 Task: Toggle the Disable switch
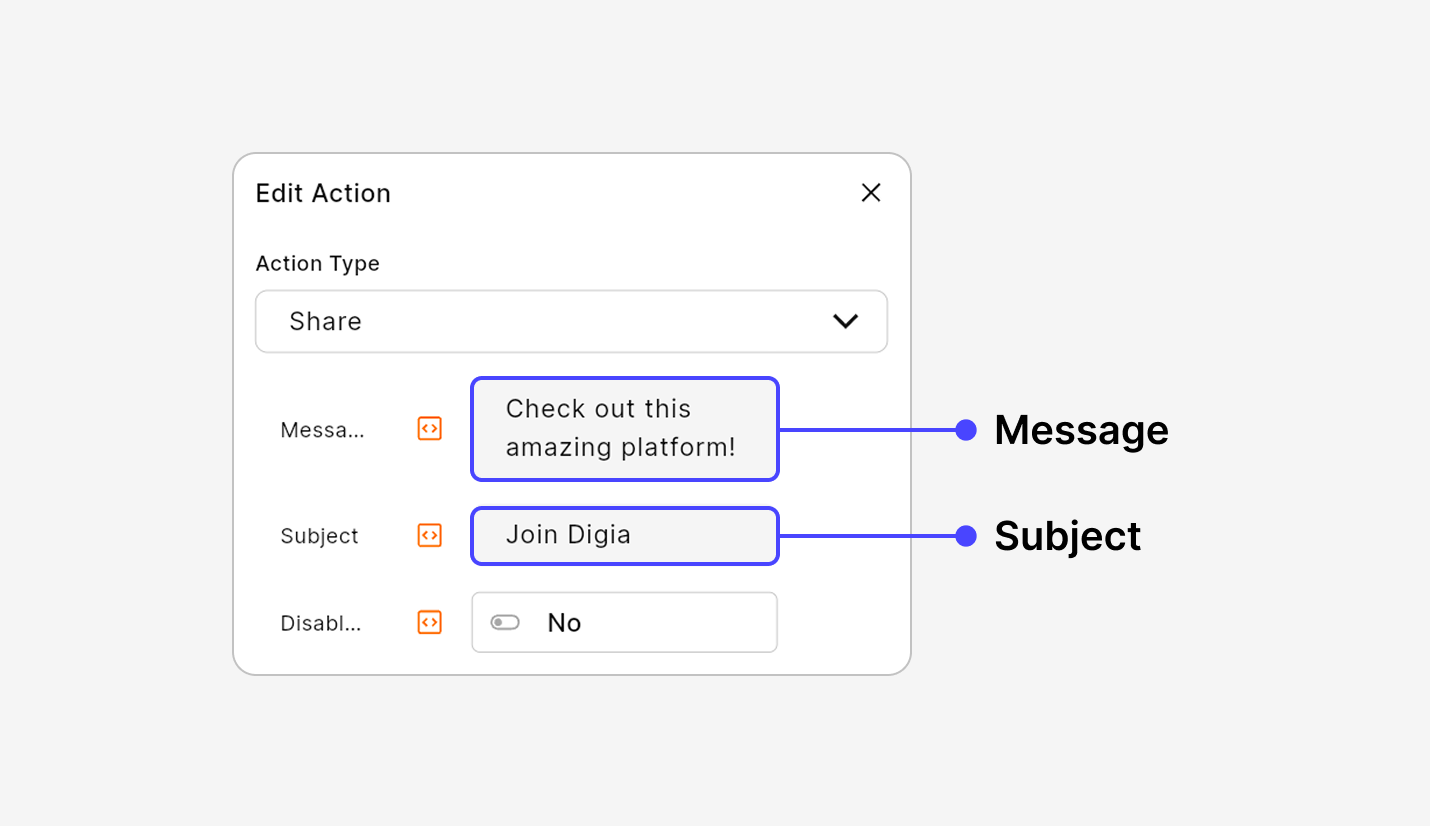point(505,623)
